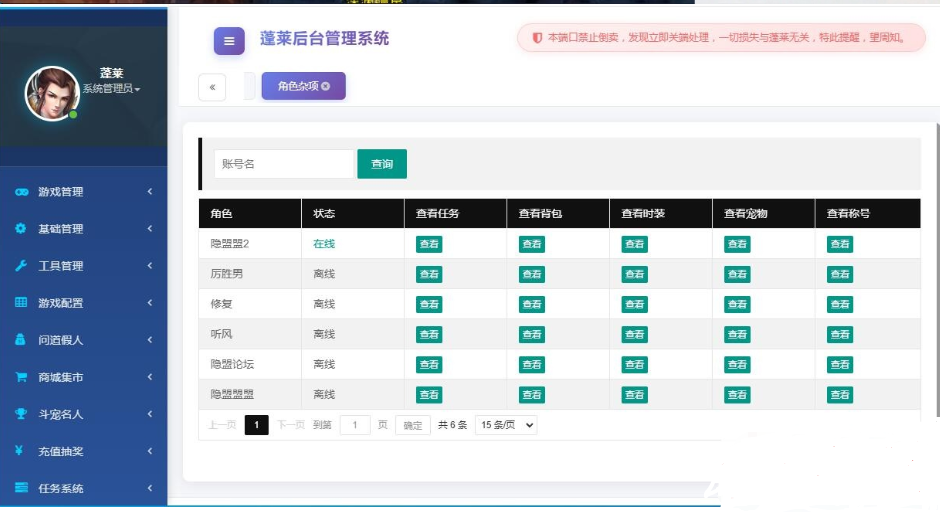Click the gear icon beside 基础管理
The image size is (940, 512).
20,228
